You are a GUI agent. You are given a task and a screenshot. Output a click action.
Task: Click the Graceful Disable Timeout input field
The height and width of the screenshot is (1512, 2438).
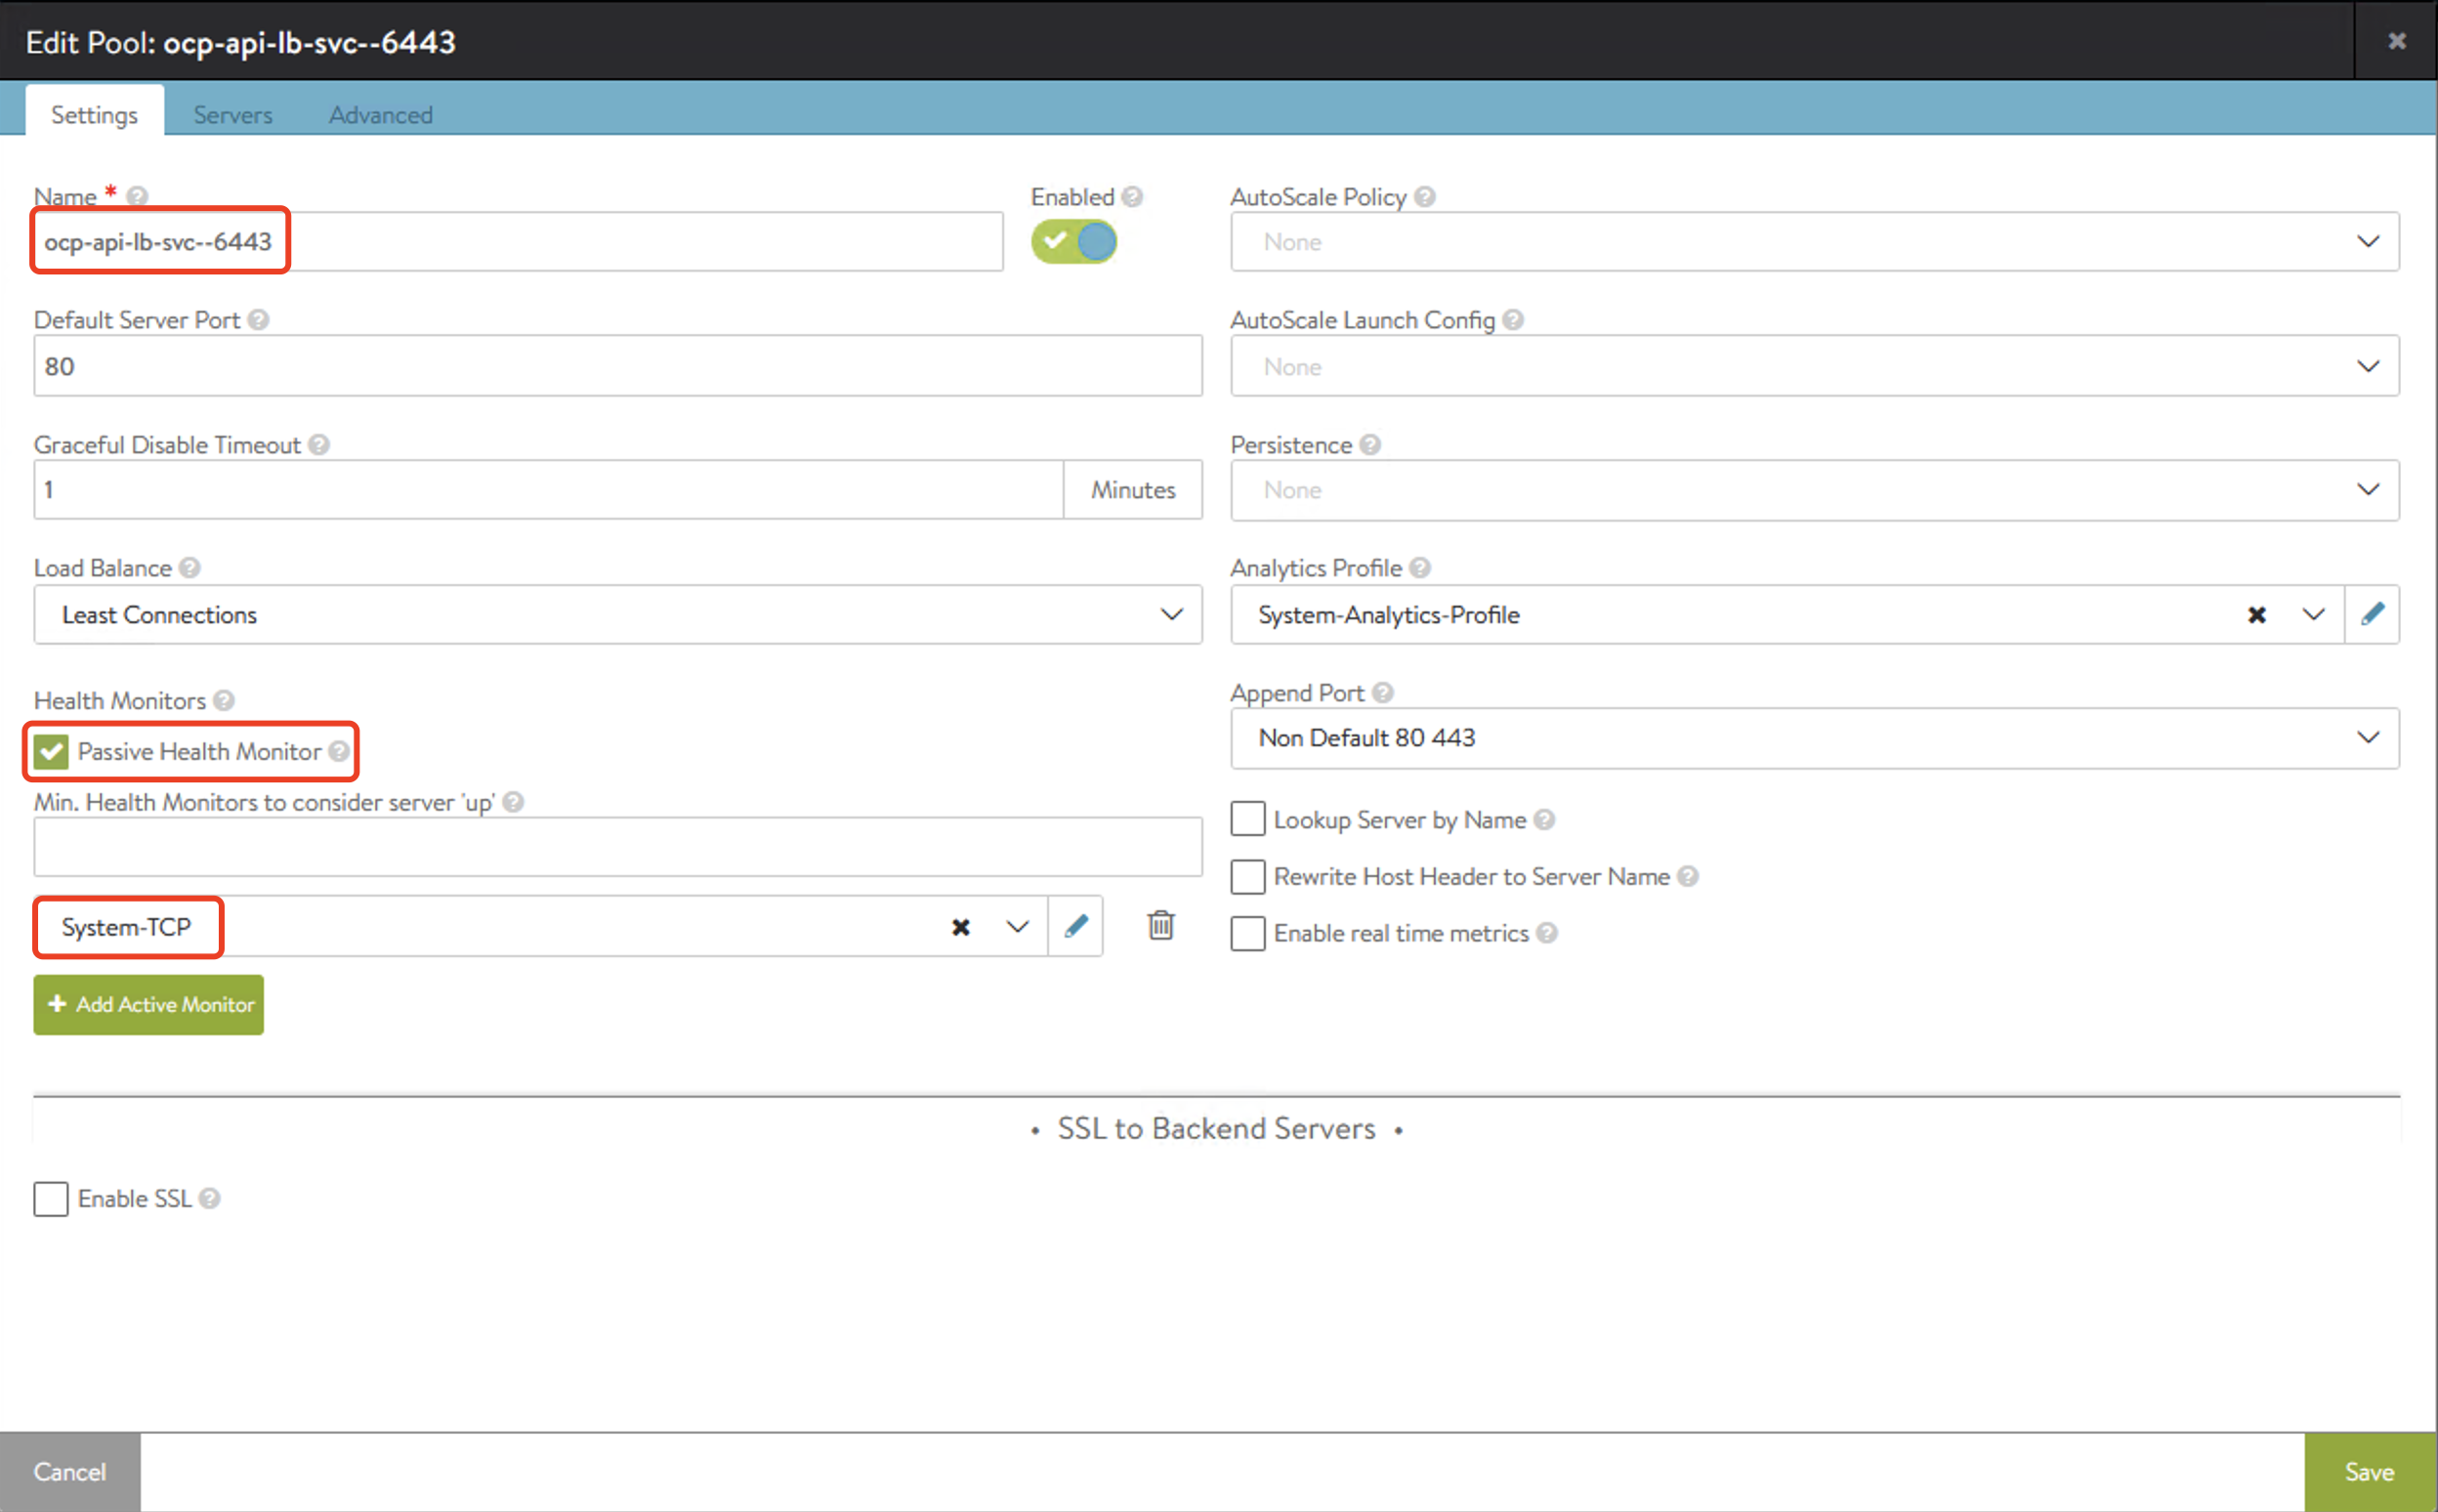click(x=547, y=490)
